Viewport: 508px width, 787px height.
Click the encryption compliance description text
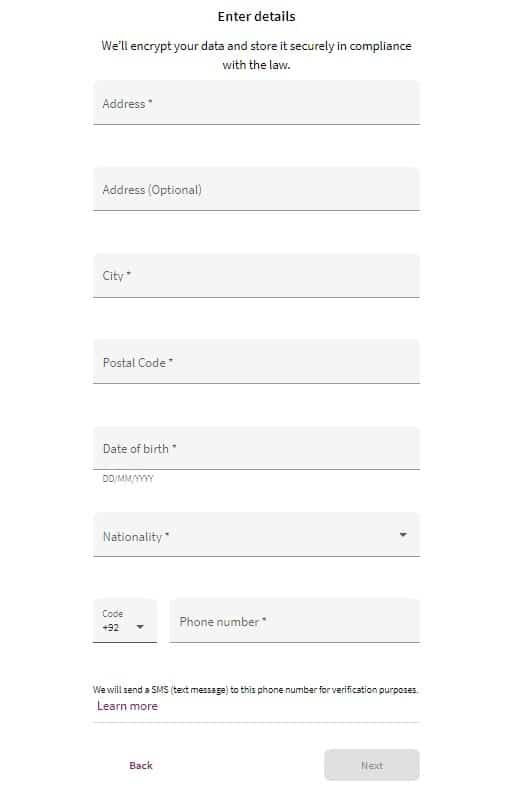257,55
